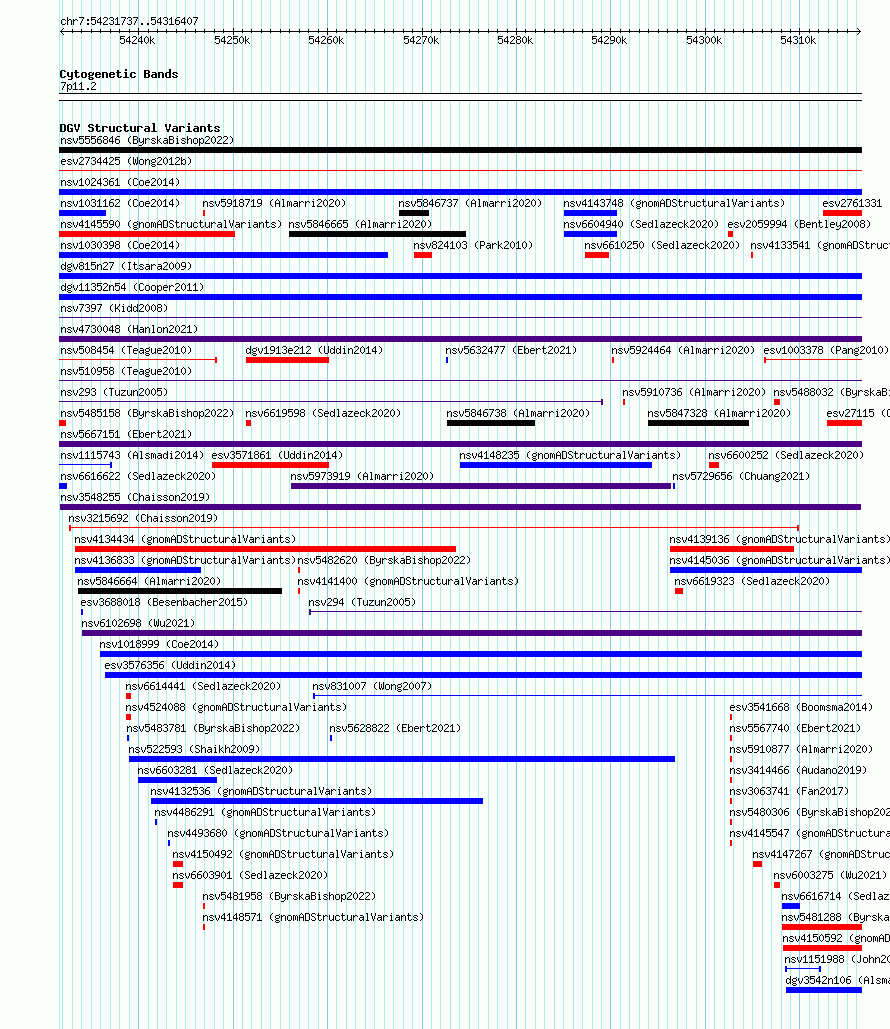Open nsv5973919 (Almarri2020) variant

tap(362, 476)
